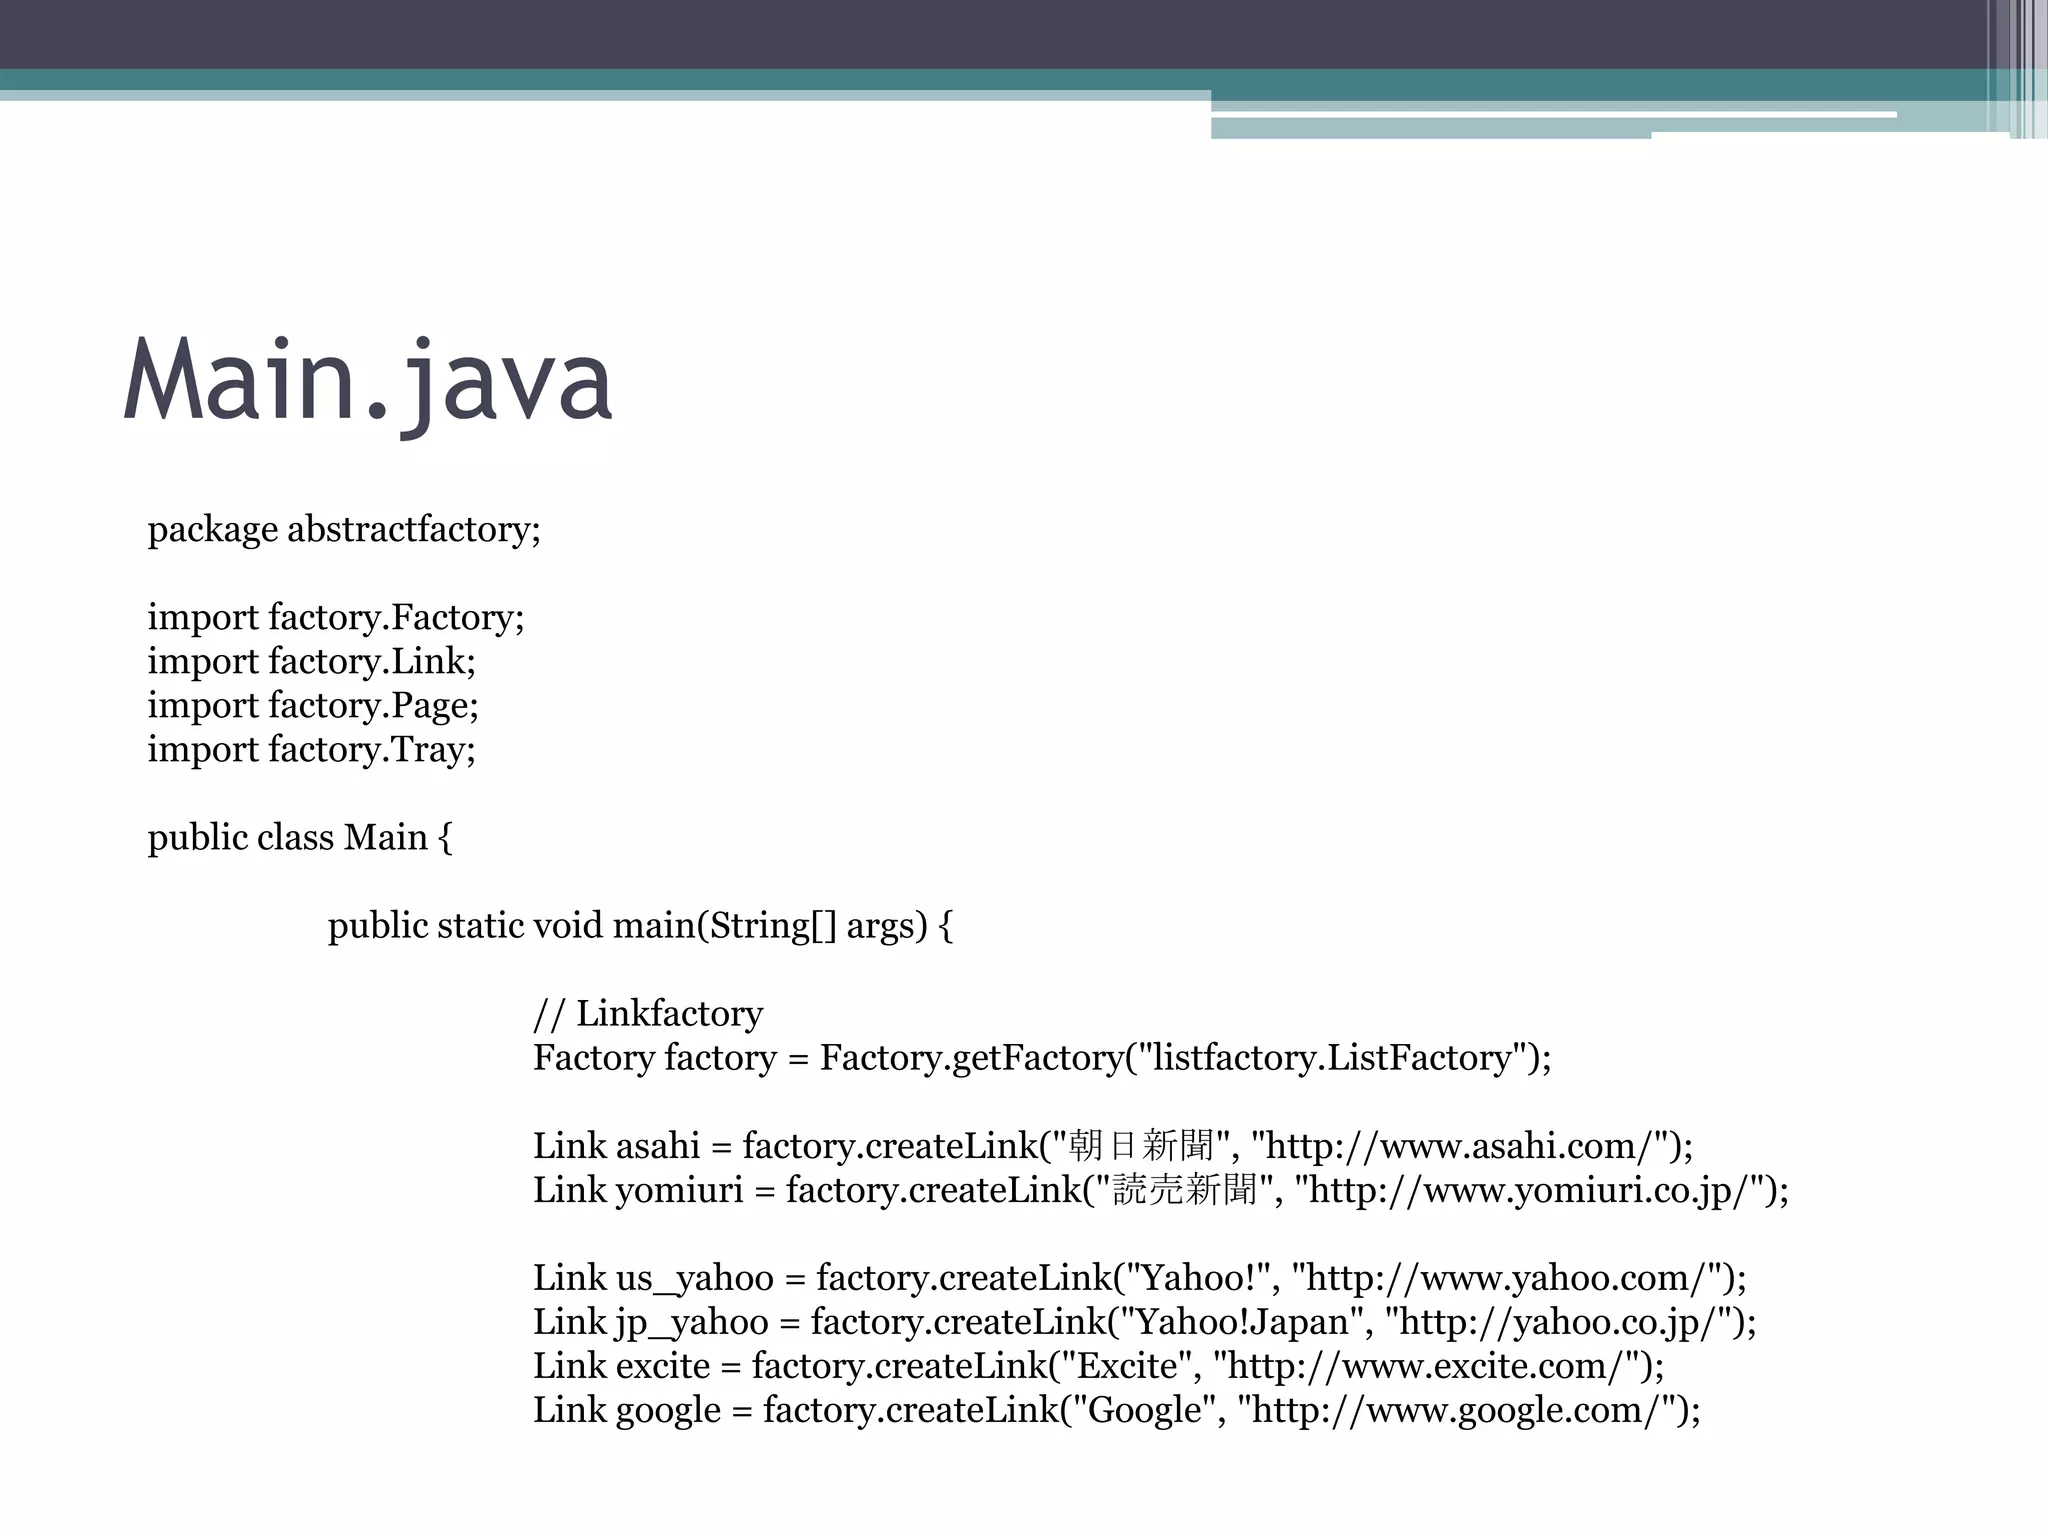
Task: Click the Factory.getFactory("listfactory.ListFactory") line
Action: point(1042,1057)
